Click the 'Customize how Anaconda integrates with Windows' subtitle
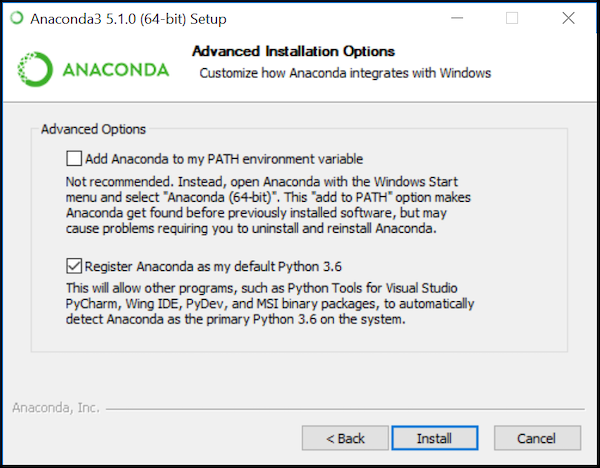Viewport: 600px width, 468px height. [345, 73]
